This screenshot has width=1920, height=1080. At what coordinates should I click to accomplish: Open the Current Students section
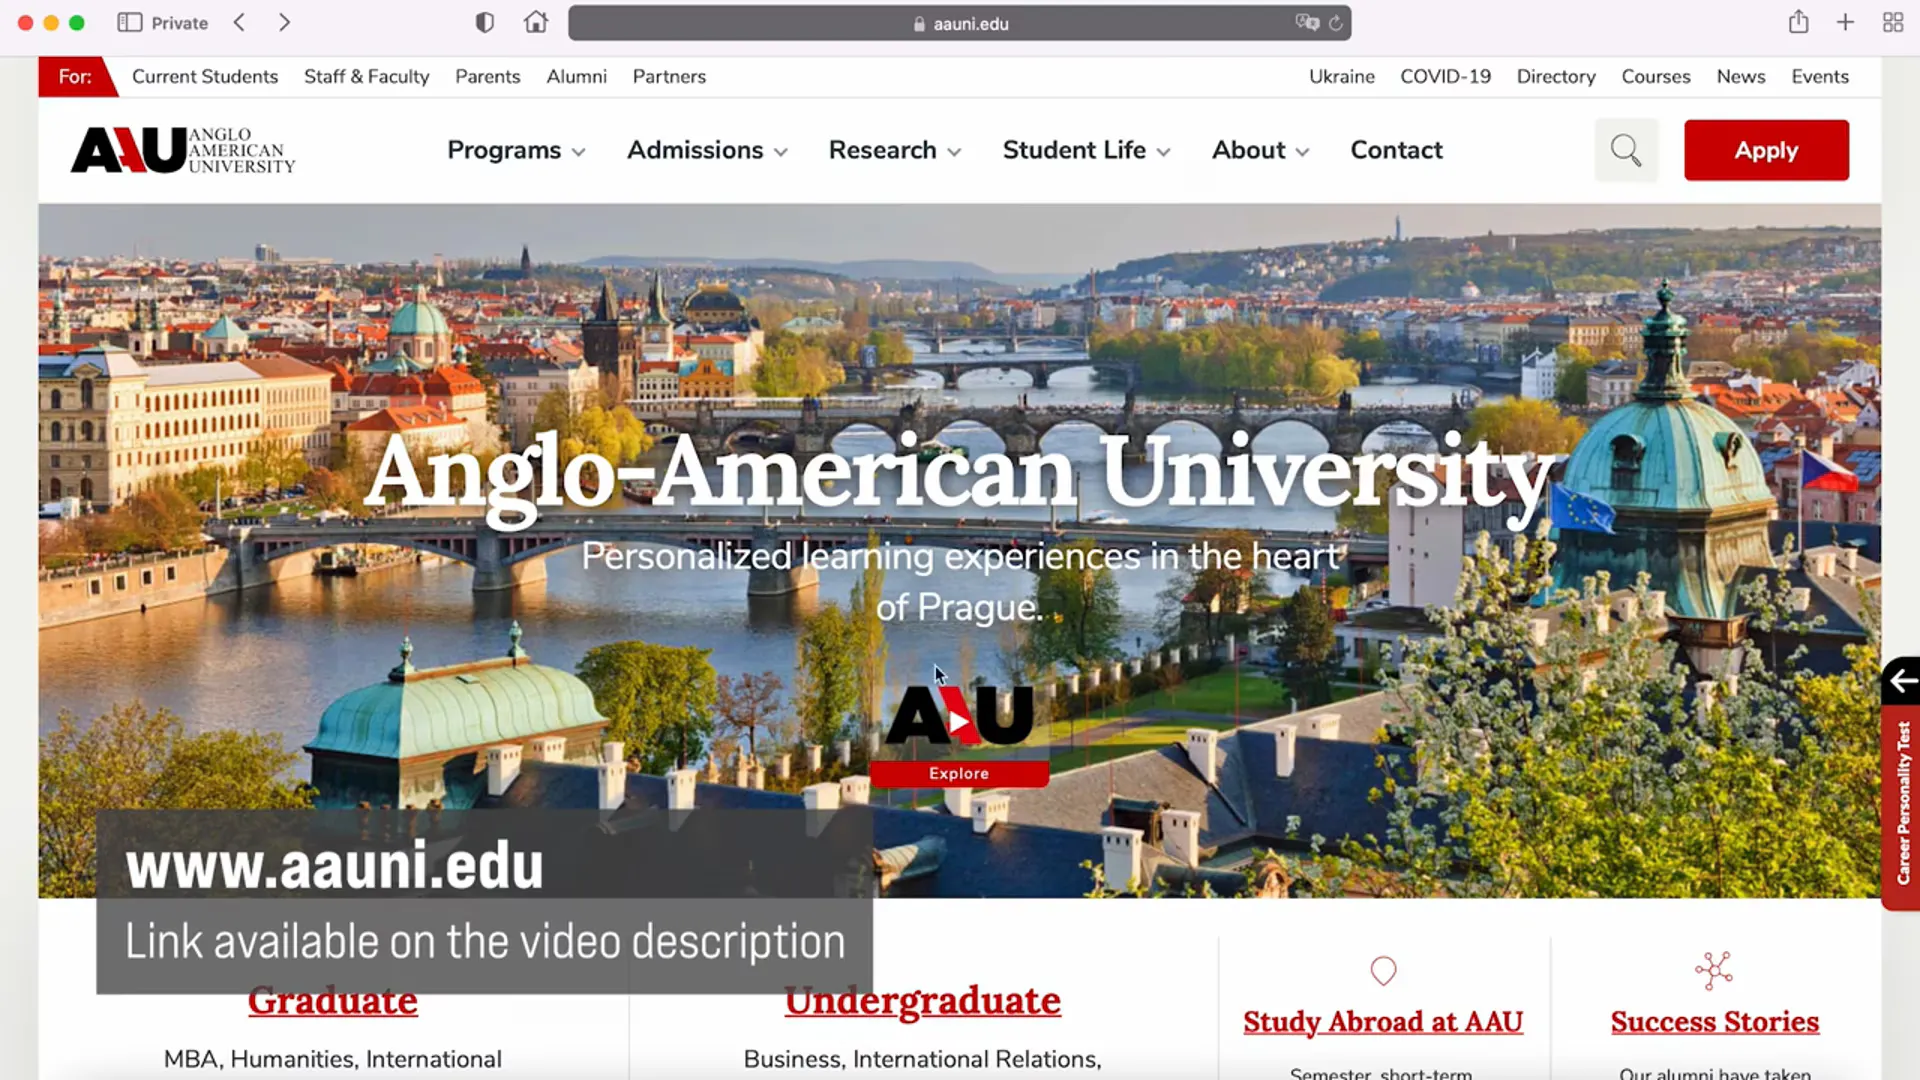pos(205,77)
